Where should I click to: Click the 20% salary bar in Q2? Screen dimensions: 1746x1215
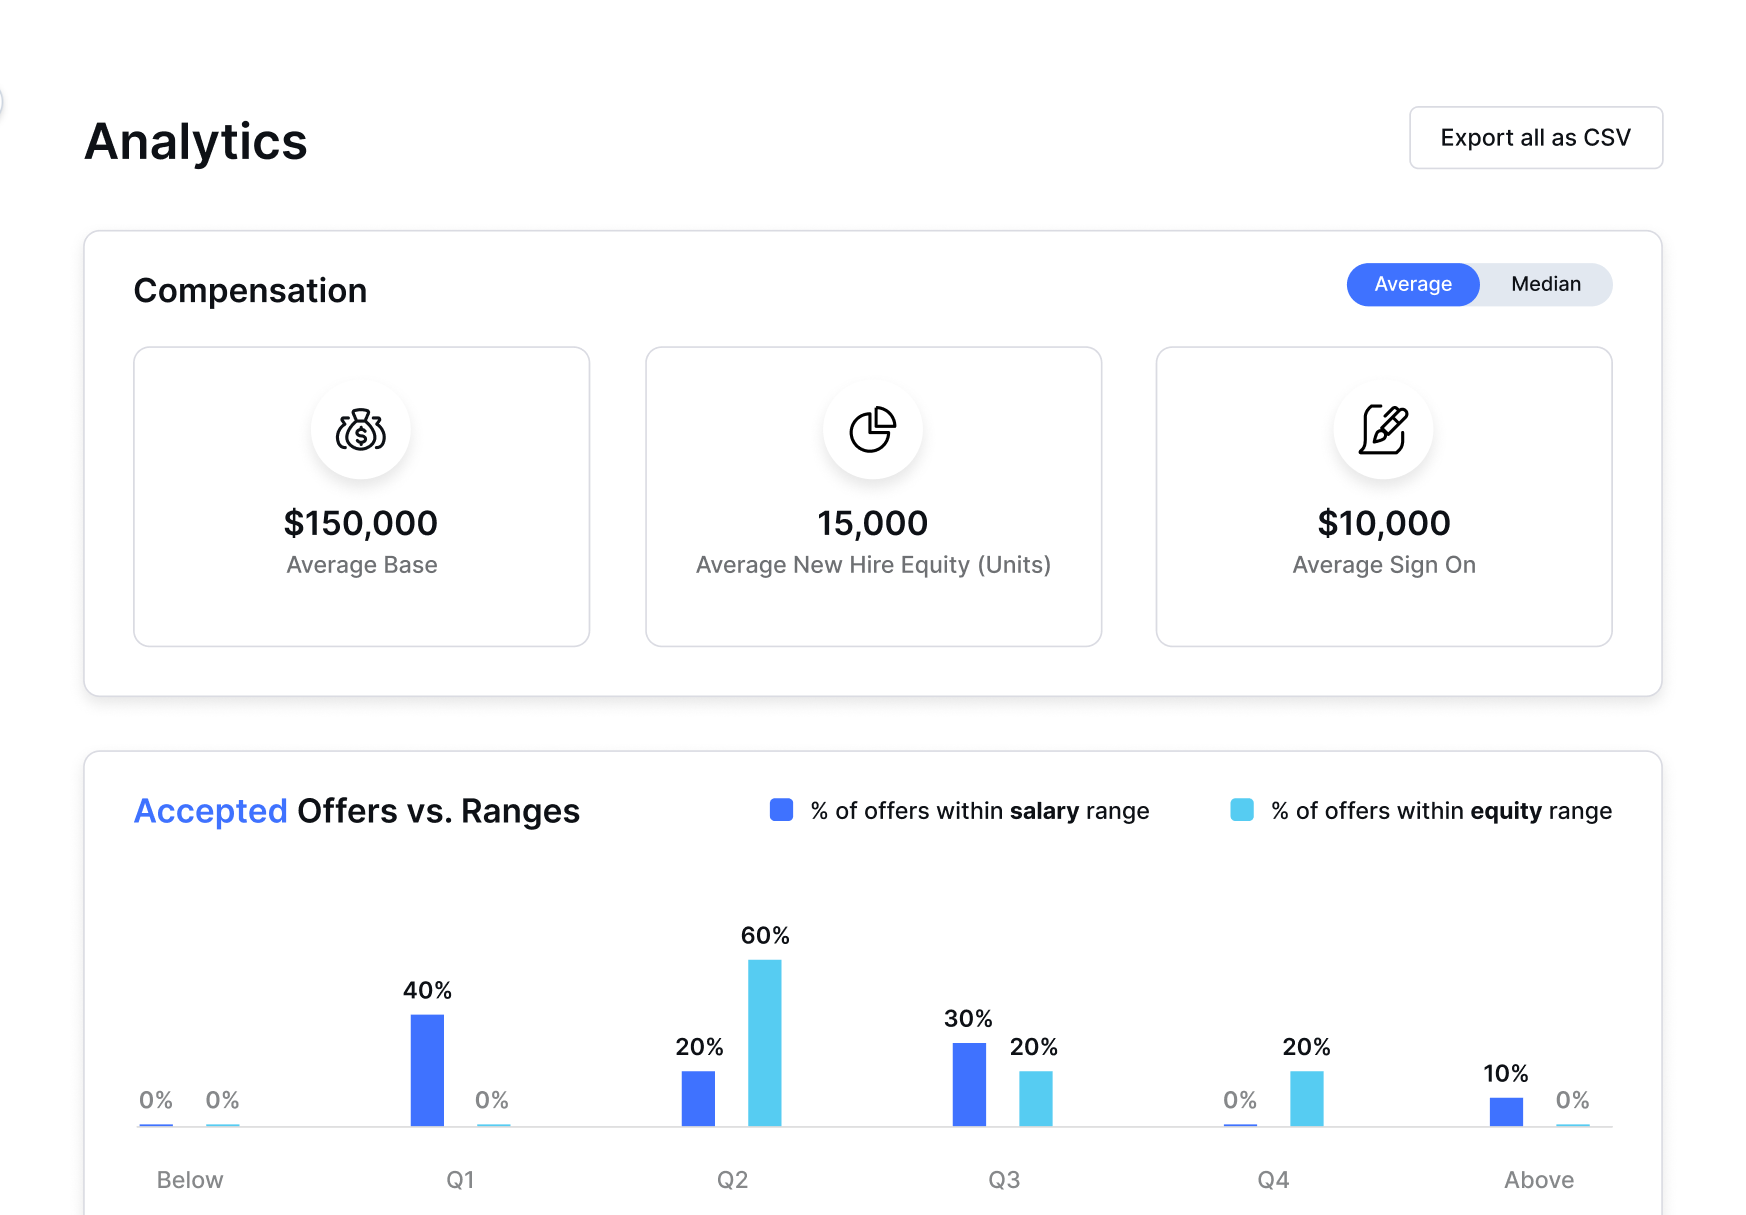click(x=698, y=1098)
